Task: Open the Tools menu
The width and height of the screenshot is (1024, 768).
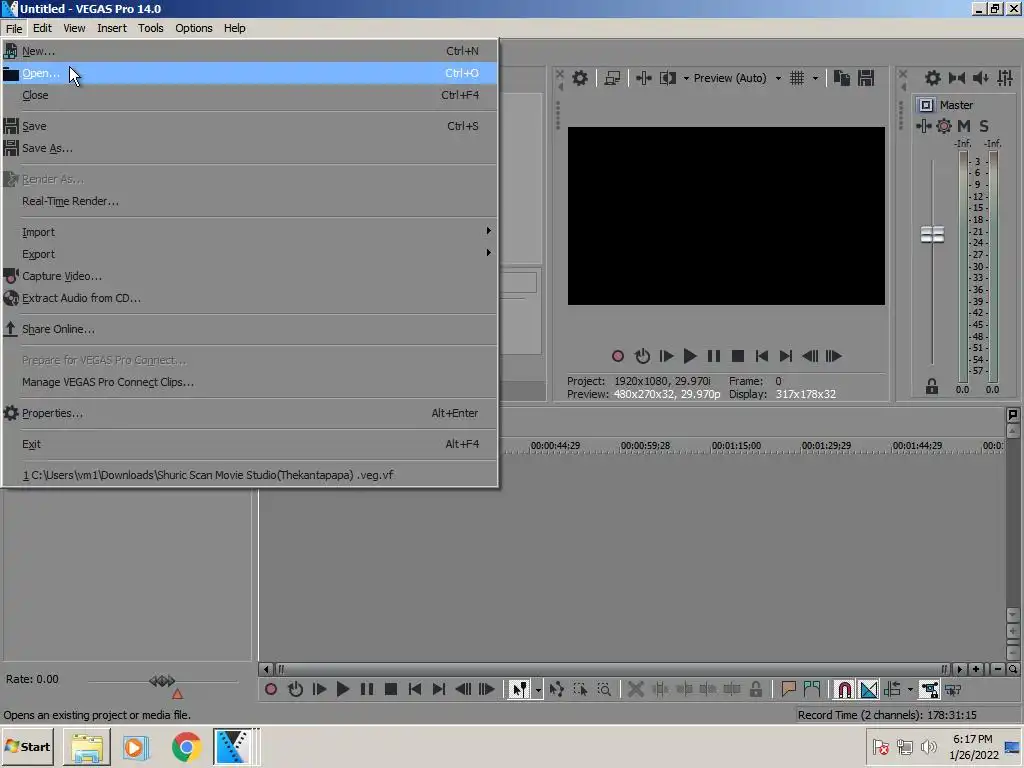Action: point(150,28)
